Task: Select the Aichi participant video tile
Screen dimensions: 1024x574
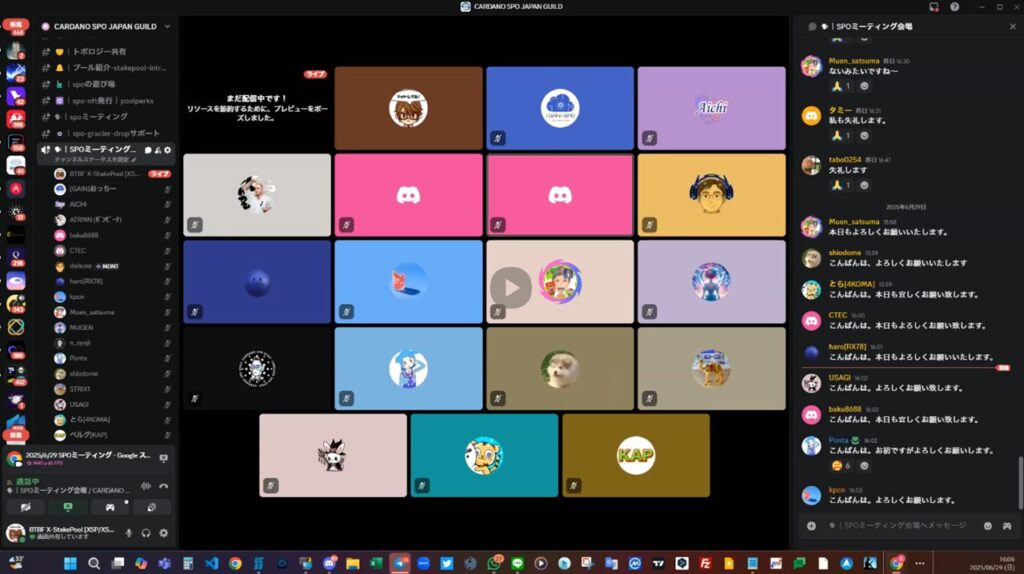Action: (711, 108)
